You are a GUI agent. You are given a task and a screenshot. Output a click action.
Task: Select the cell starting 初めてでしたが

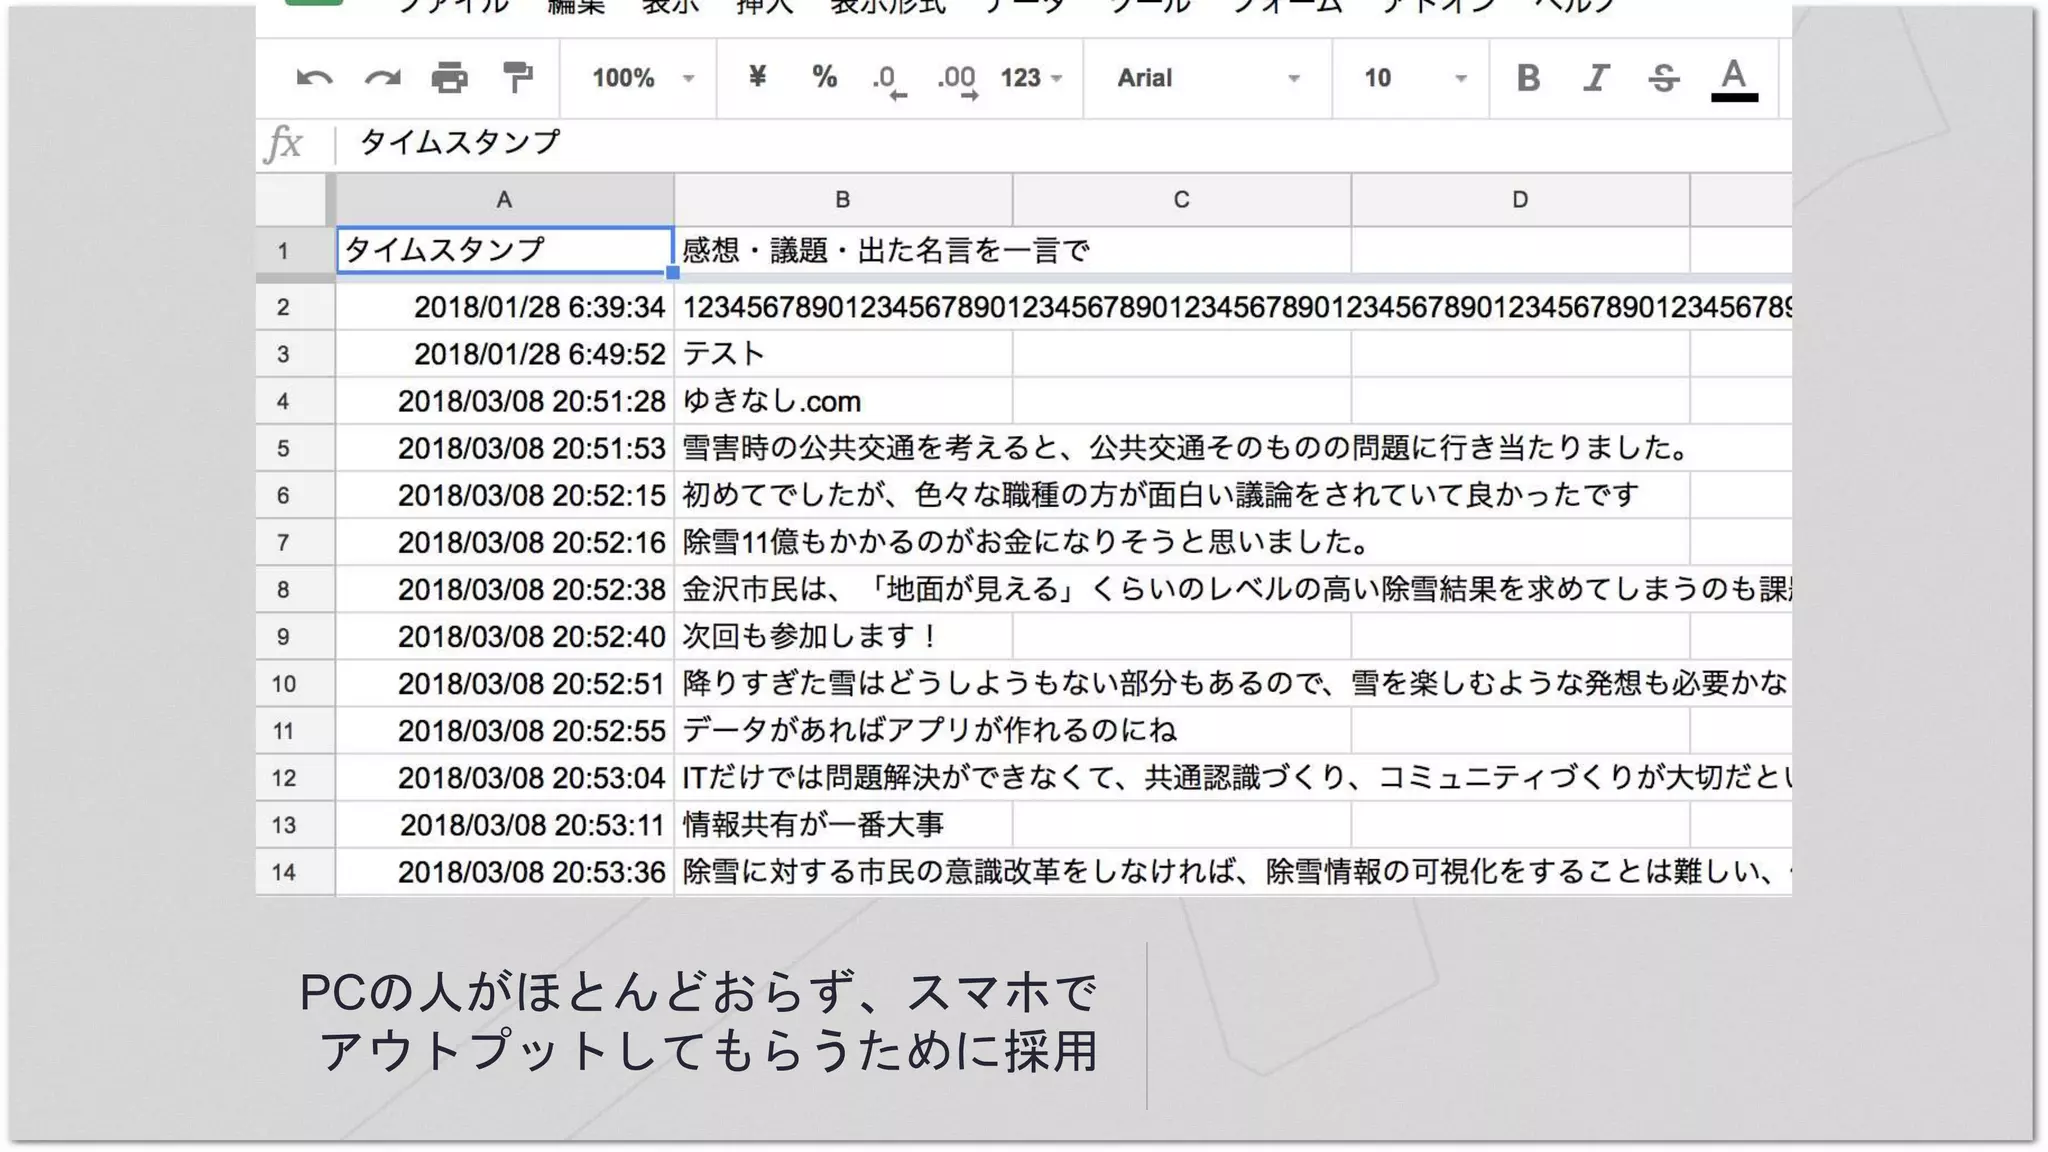(x=1160, y=495)
